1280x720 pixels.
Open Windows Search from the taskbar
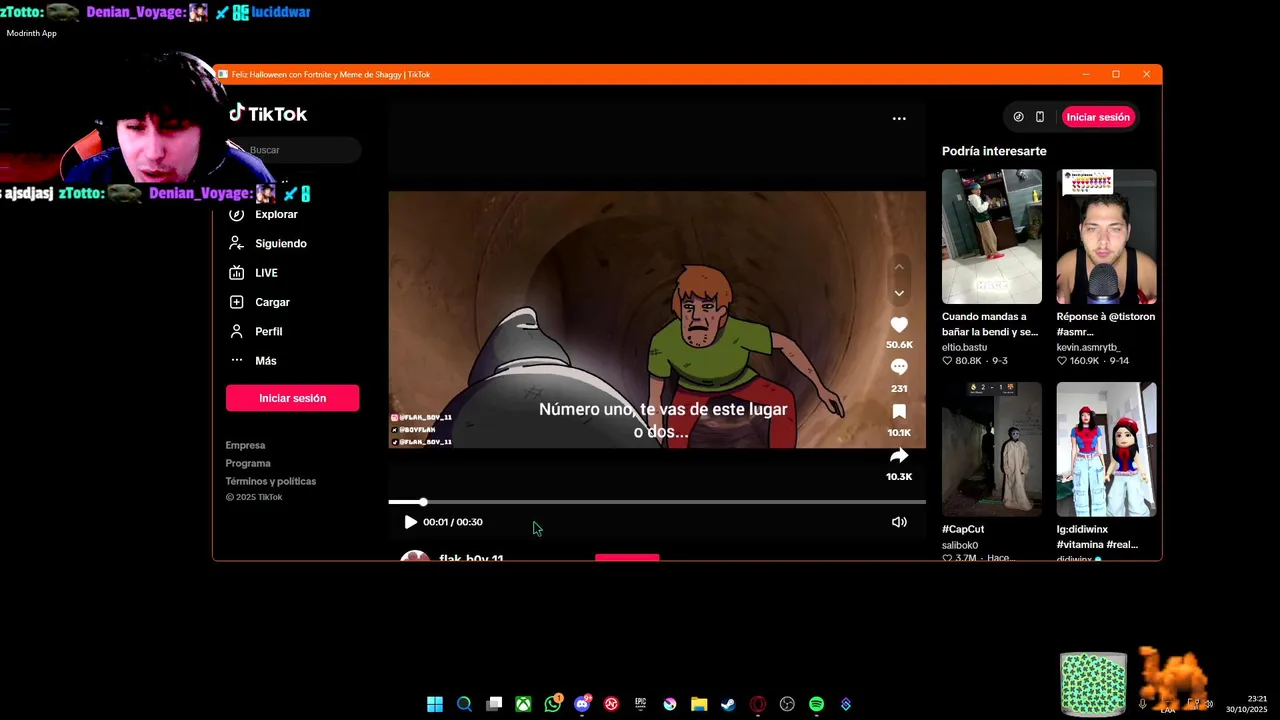click(x=464, y=704)
